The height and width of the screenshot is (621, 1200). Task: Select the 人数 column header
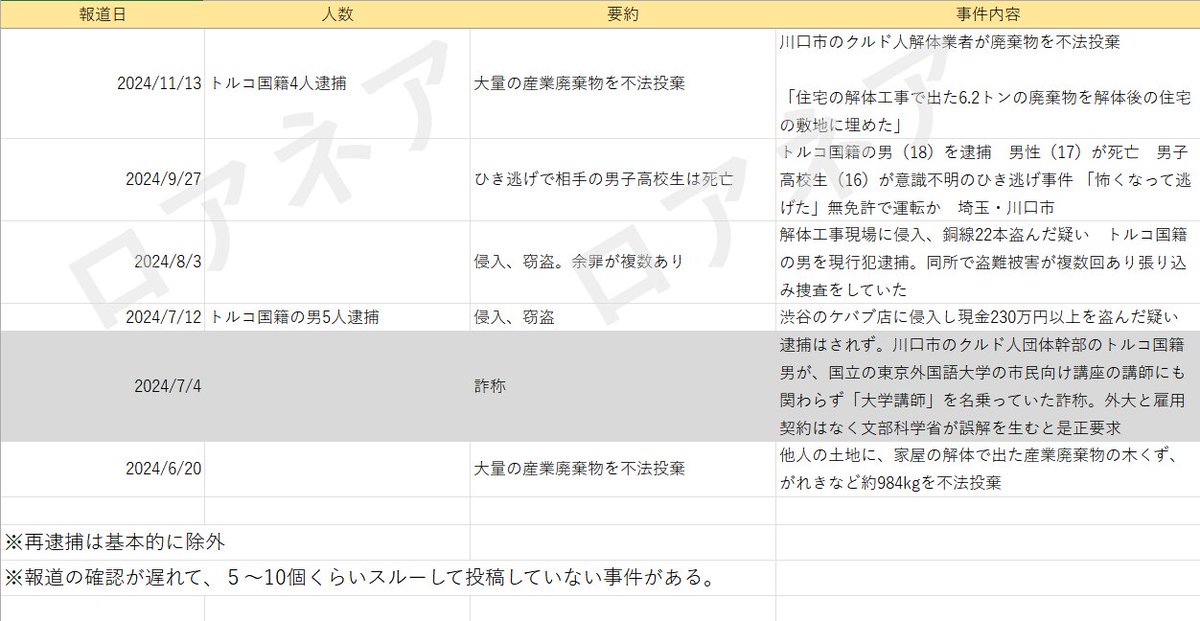click(x=337, y=14)
